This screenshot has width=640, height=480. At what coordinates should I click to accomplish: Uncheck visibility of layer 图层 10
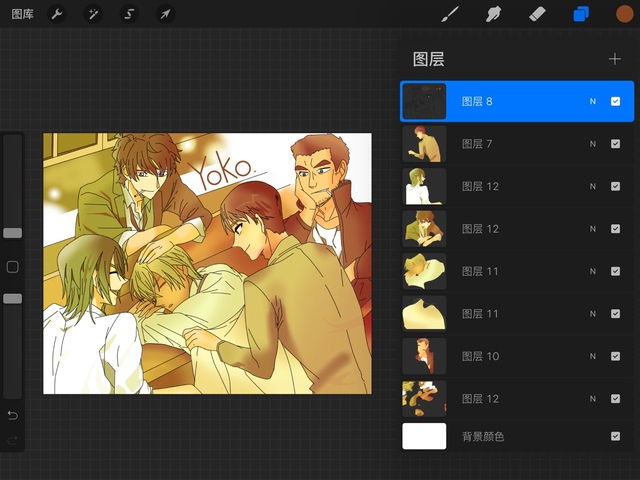[615, 356]
